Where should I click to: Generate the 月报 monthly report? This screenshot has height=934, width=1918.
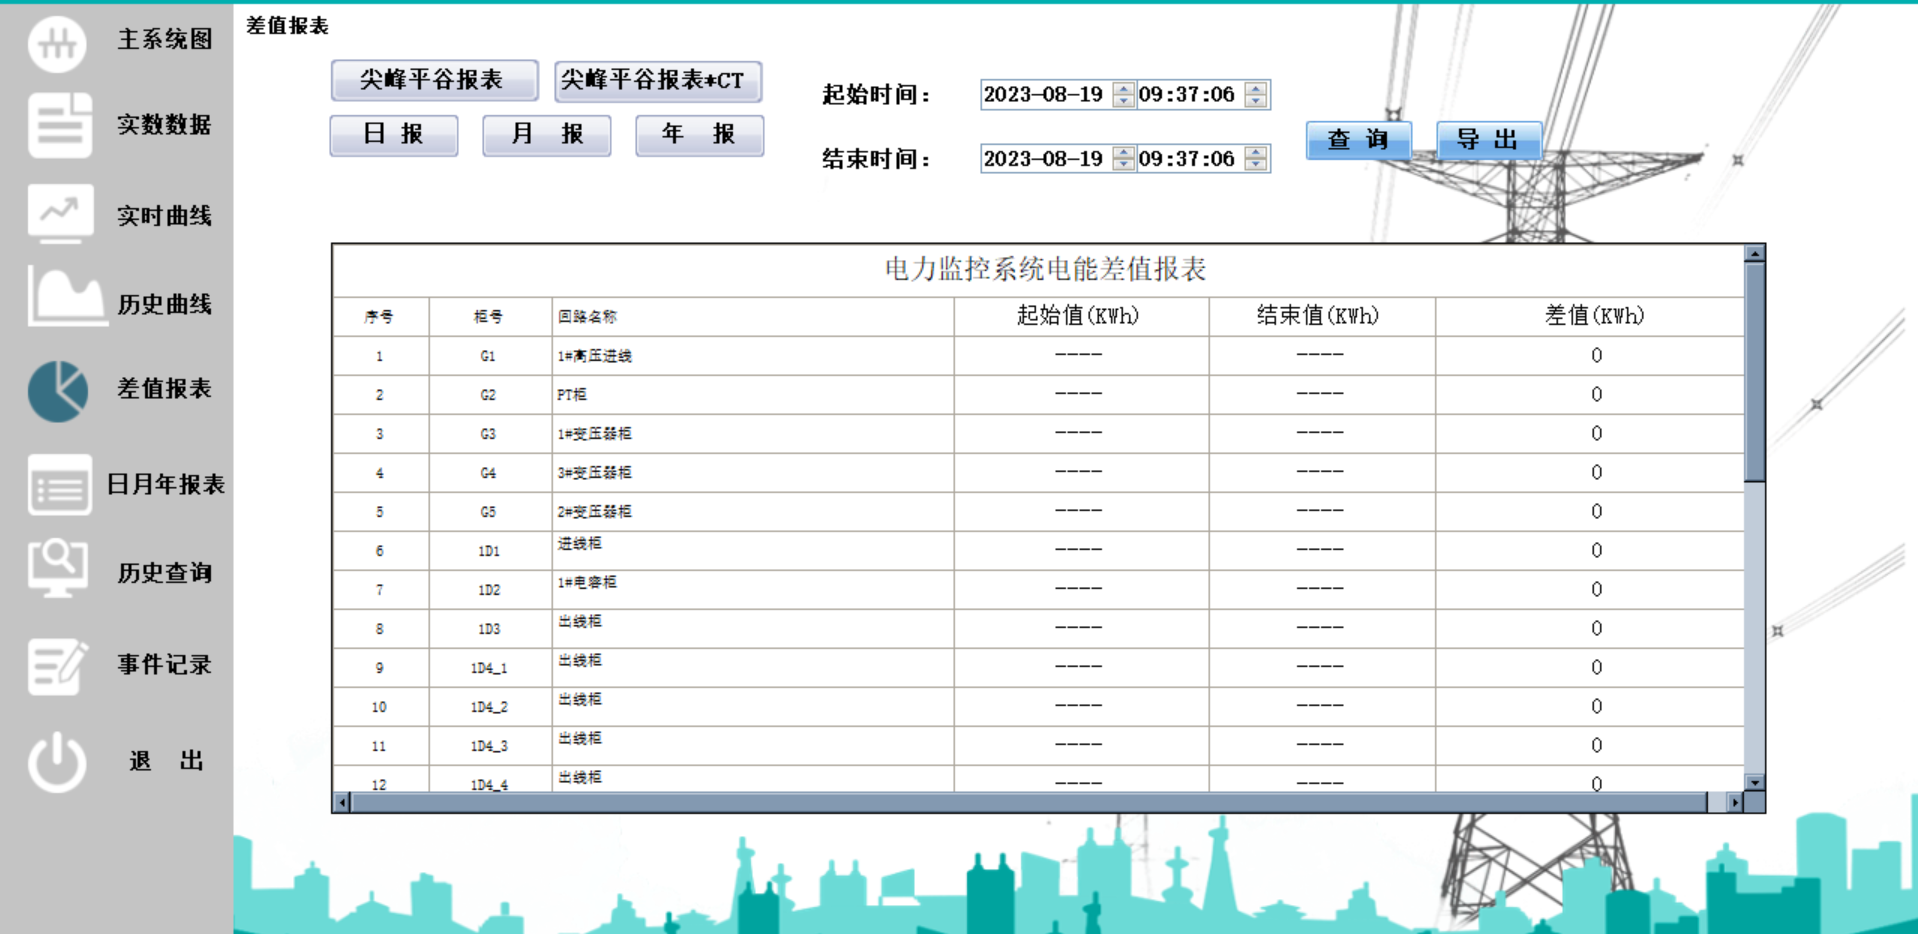point(546,135)
